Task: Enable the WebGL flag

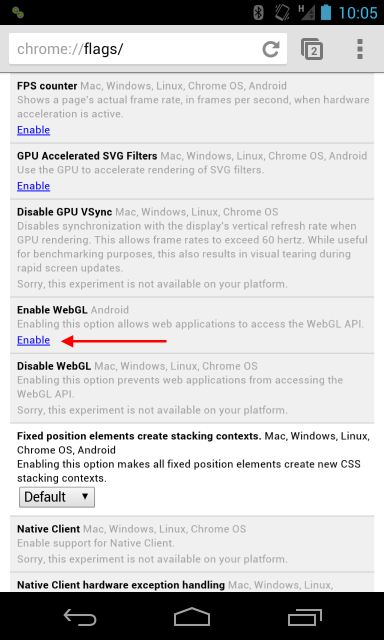Action: 33,340
